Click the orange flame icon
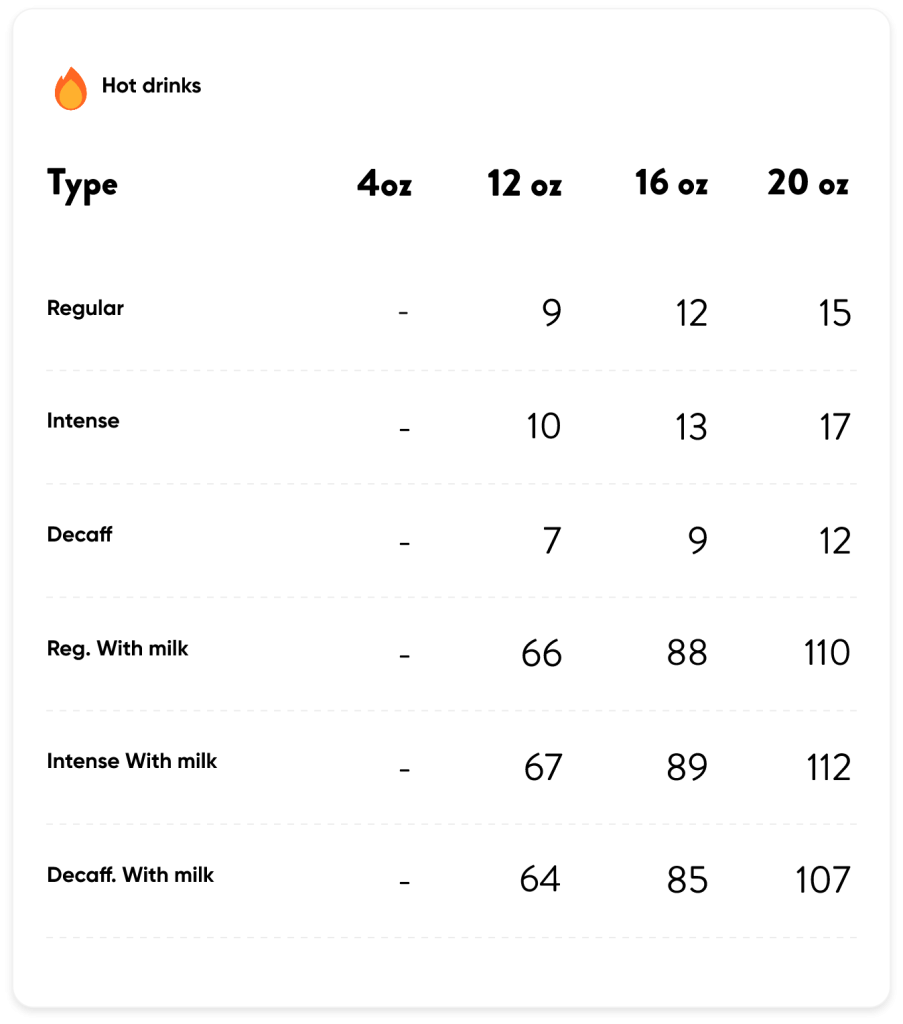The width and height of the screenshot is (903, 1024). click(x=71, y=88)
